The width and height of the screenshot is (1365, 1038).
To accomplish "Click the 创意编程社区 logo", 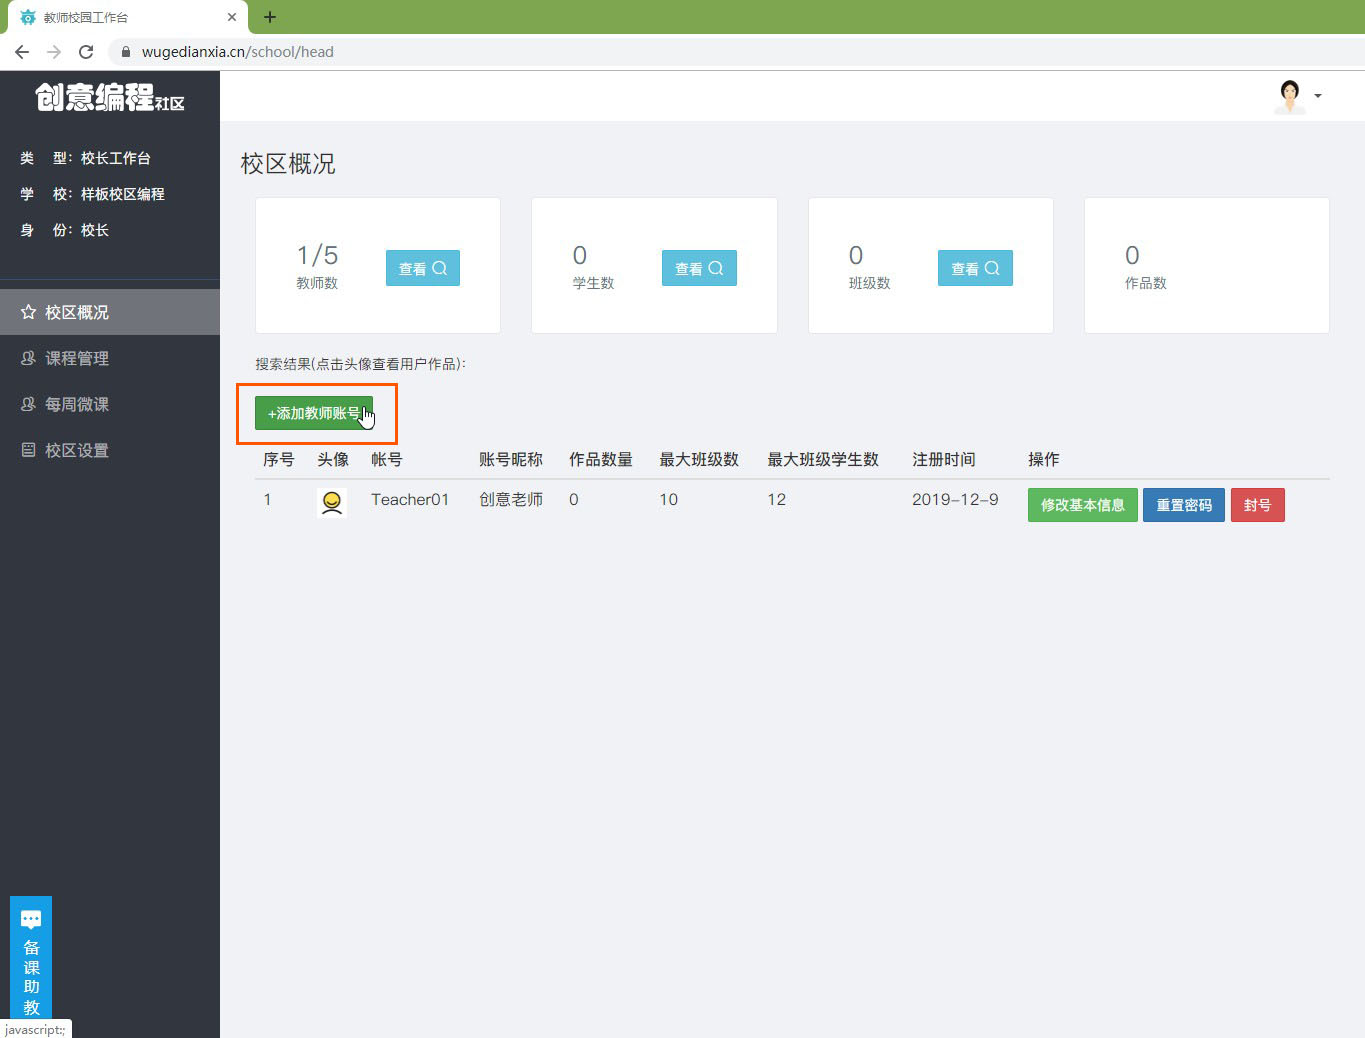I will click(110, 97).
